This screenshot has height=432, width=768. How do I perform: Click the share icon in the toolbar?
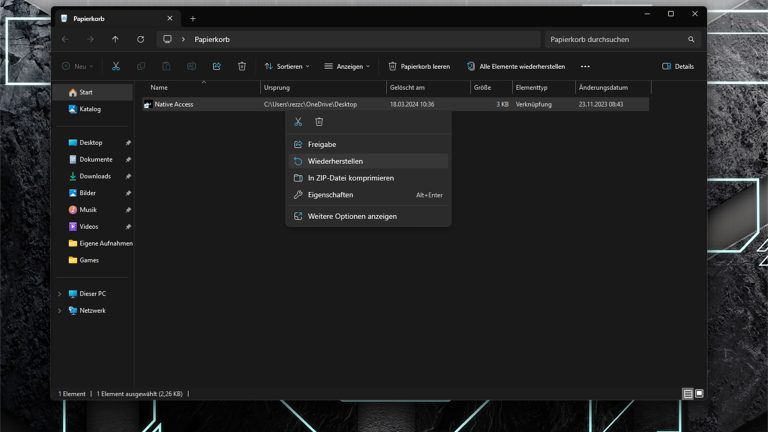[x=216, y=66]
